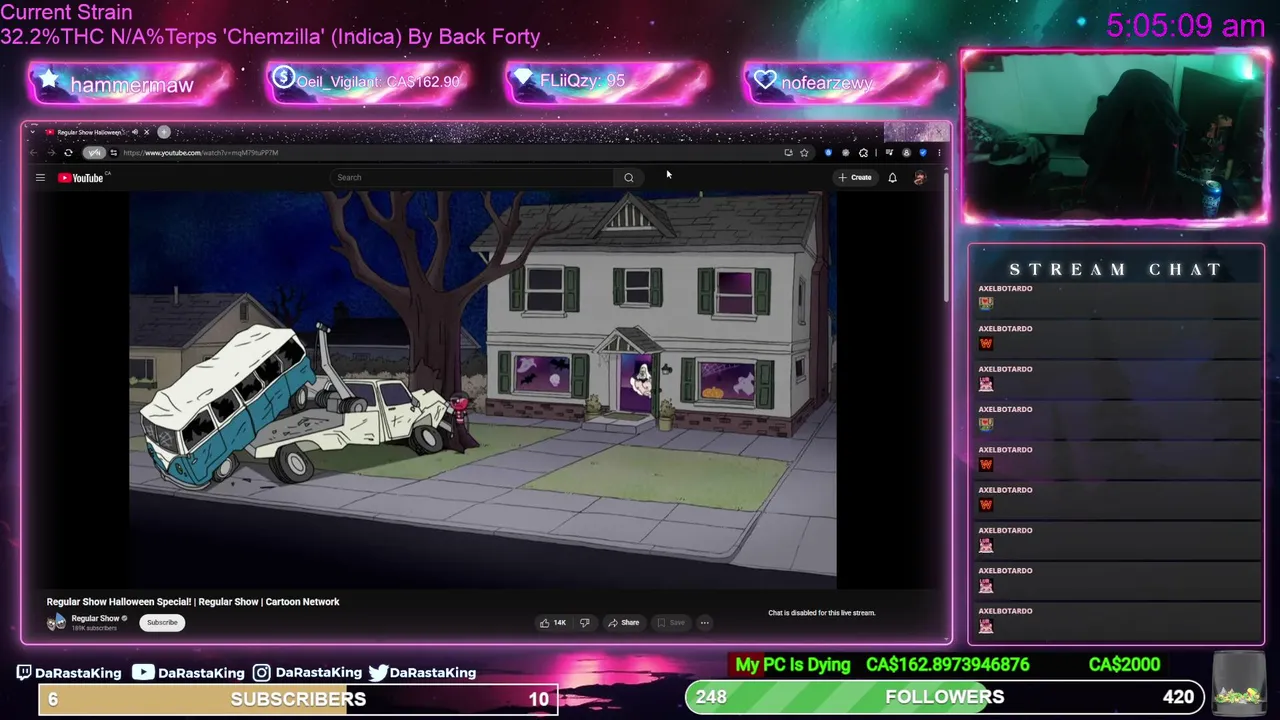Click the VPN badge in address bar
Viewport: 1280px width, 720px height.
94,153
